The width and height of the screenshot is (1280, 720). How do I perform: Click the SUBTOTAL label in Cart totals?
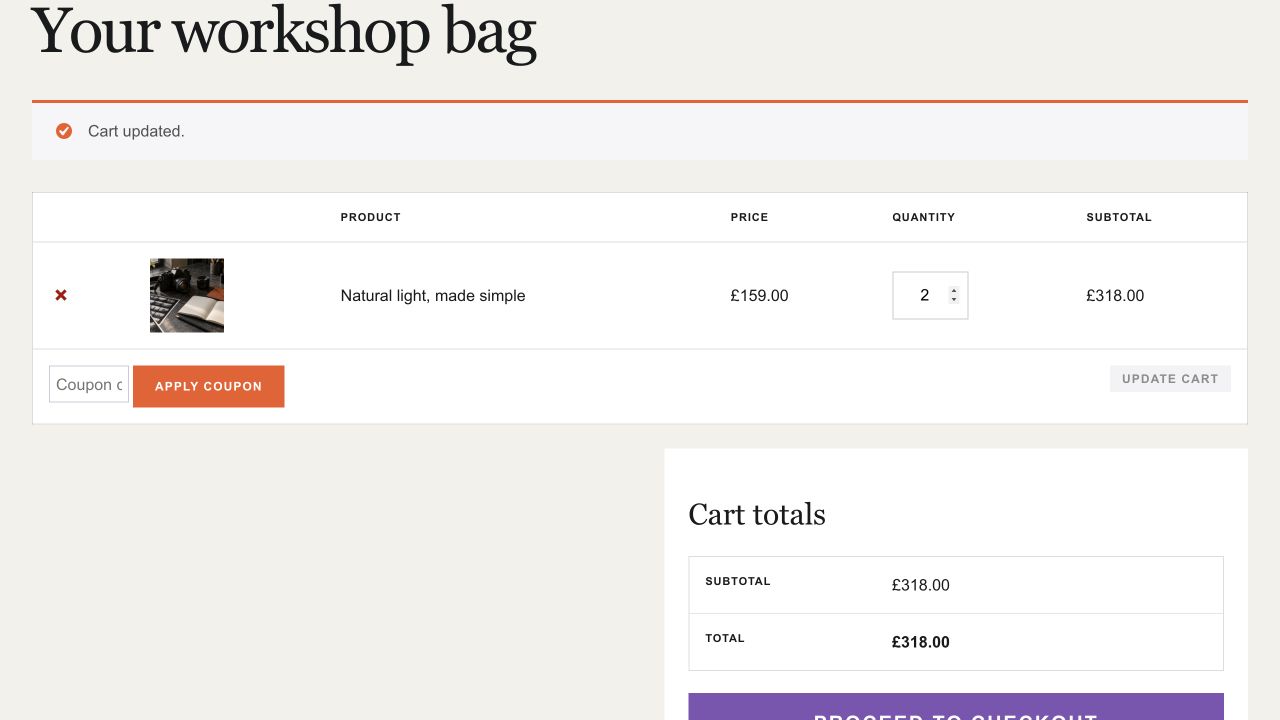[738, 581]
